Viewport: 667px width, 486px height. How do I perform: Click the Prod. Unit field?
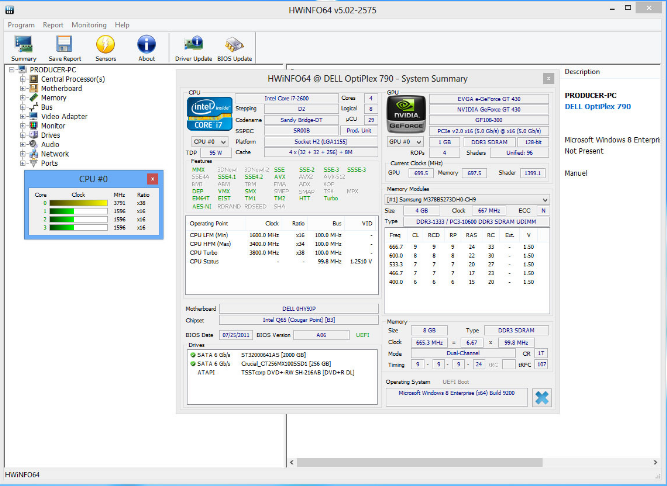coord(359,131)
